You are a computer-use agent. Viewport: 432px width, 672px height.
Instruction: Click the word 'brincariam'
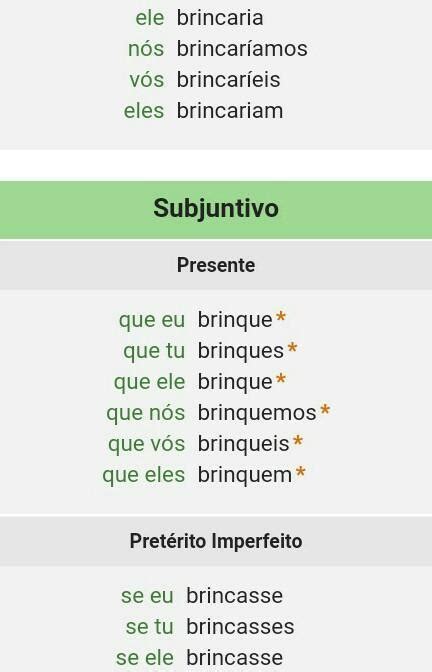[230, 111]
